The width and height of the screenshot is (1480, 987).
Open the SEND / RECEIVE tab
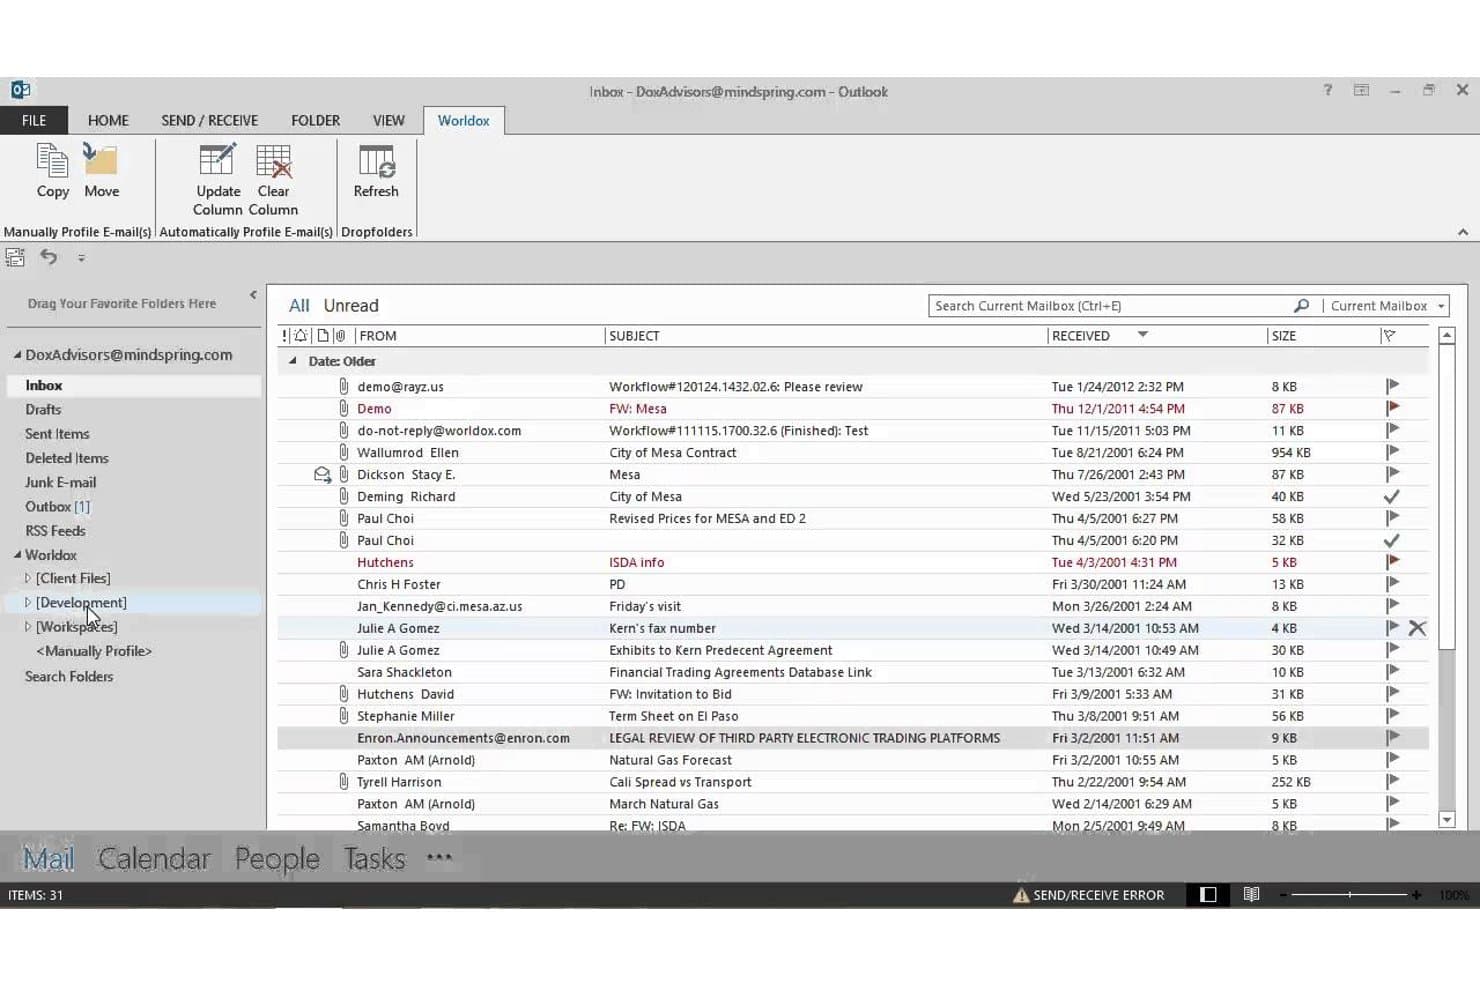(x=210, y=120)
